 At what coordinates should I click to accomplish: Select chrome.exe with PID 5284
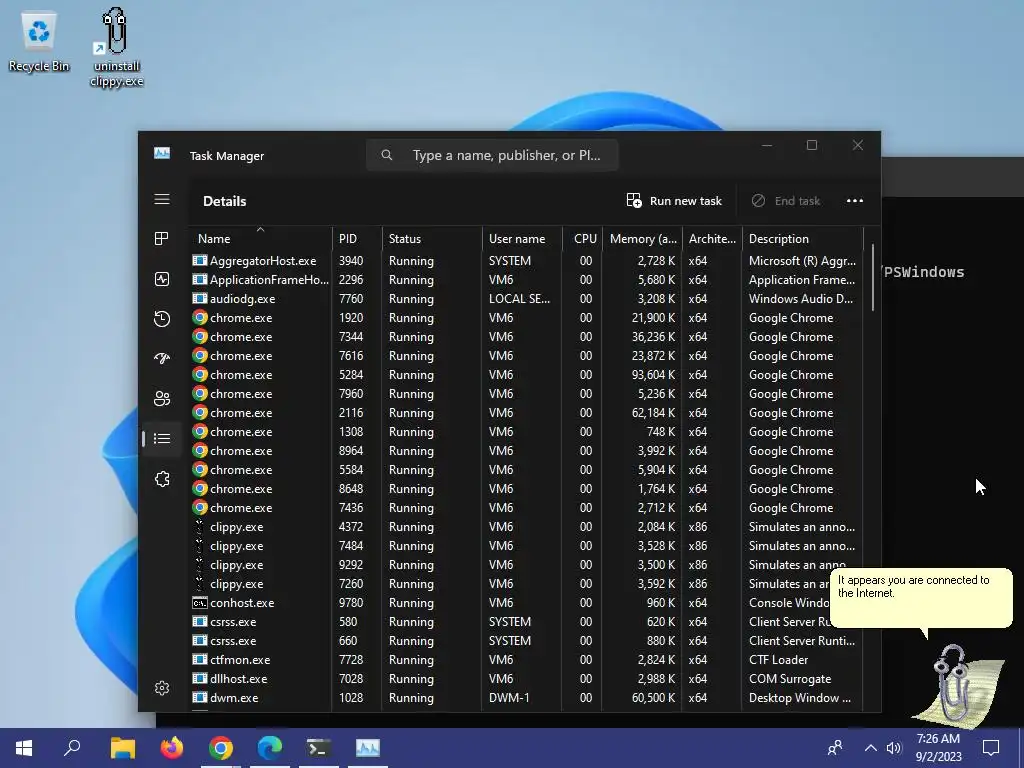pos(526,375)
